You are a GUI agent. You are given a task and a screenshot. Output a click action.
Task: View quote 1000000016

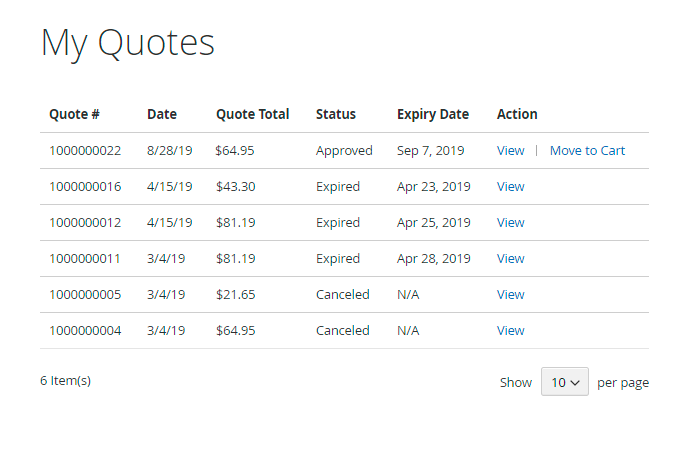(510, 187)
